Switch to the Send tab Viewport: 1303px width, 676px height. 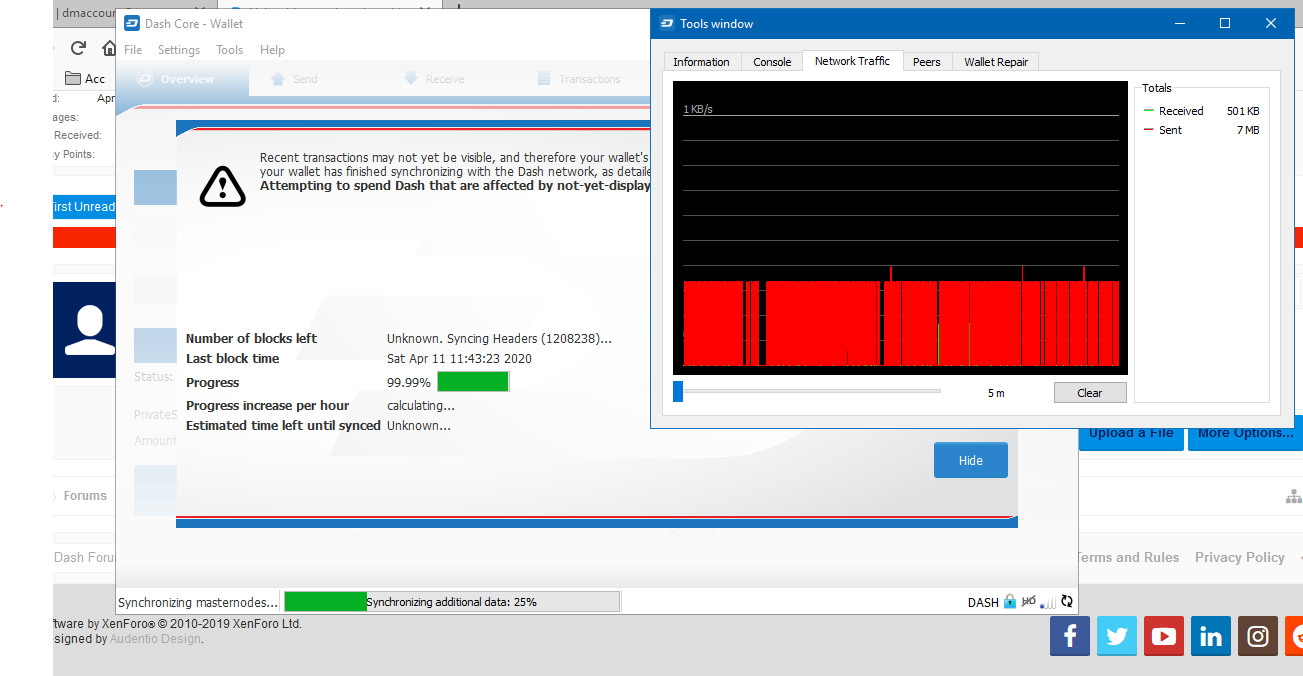click(294, 79)
